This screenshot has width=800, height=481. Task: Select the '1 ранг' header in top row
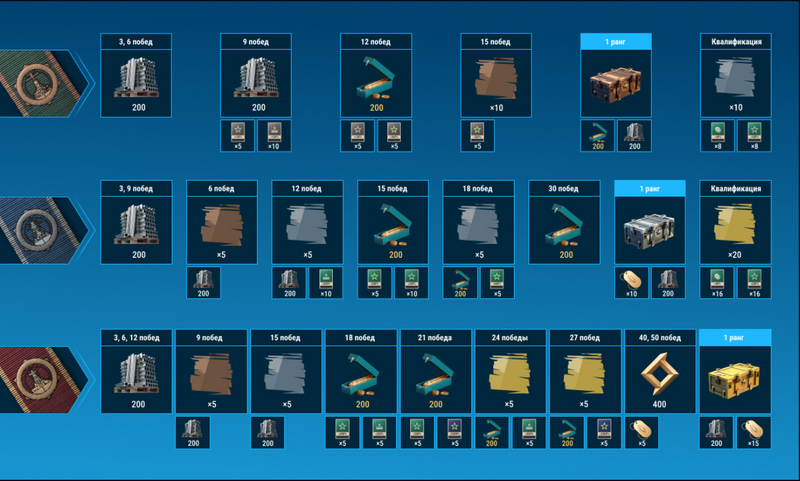click(616, 41)
